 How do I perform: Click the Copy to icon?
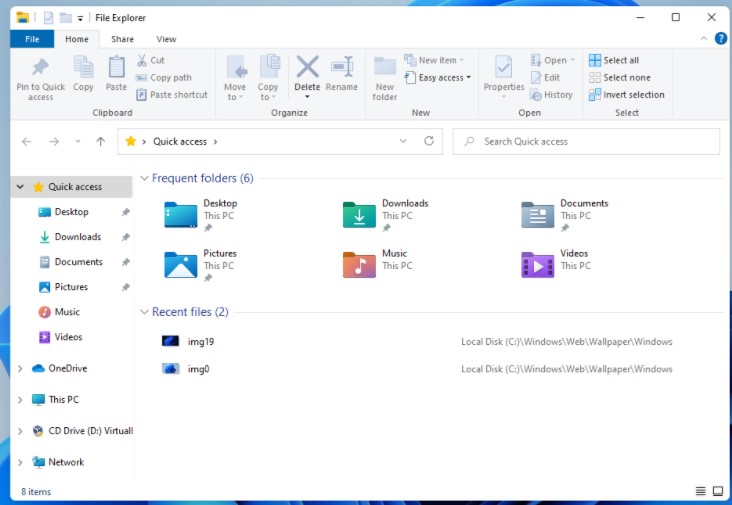269,67
